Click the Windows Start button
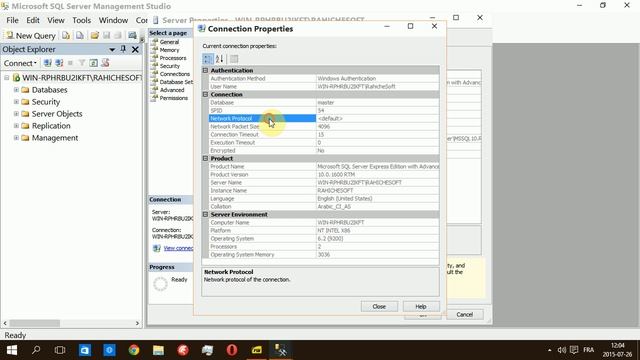The image size is (640, 360). coord(12,350)
